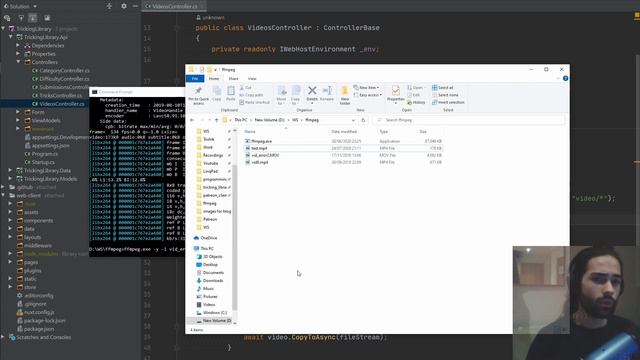The image size is (640, 360).
Task: Select the VideosController.cs editor tab
Action: pyautogui.click(x=174, y=6)
